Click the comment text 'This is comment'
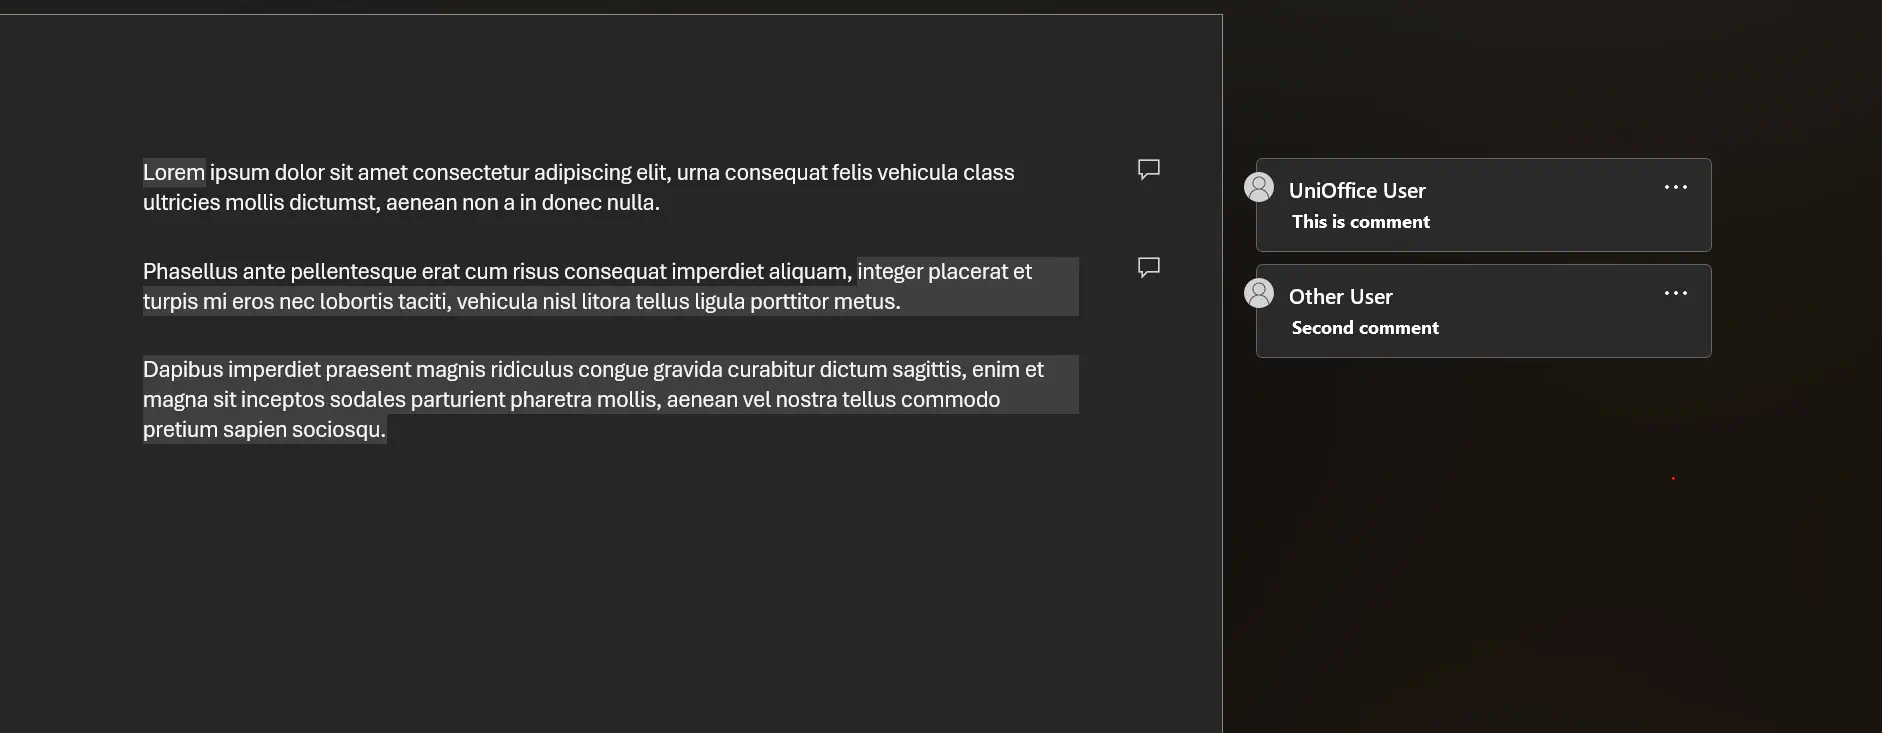 (x=1361, y=222)
